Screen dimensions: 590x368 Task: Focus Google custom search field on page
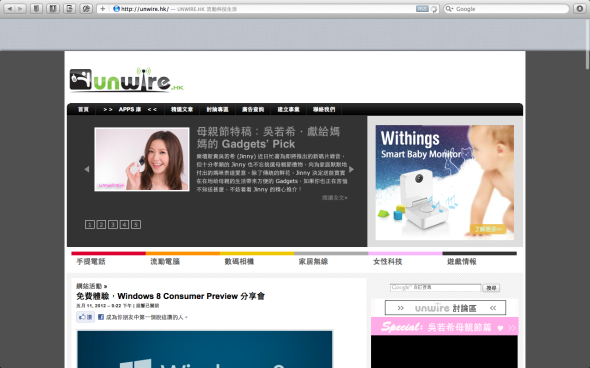(x=435, y=287)
